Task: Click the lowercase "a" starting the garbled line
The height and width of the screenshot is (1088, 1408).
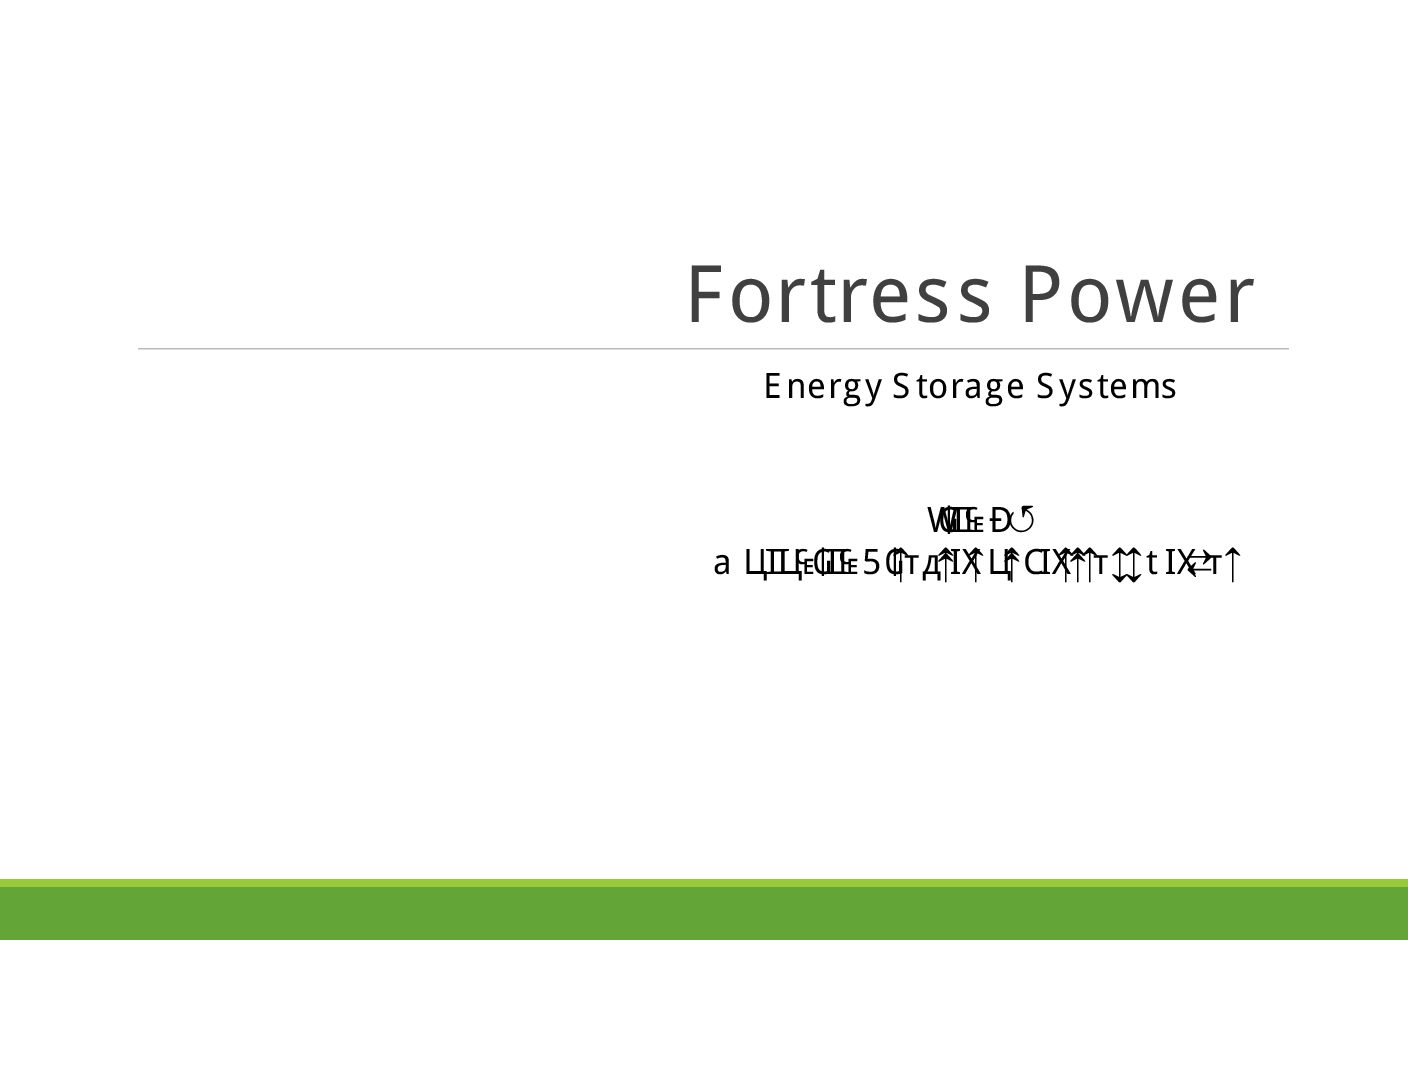Action: 721,565
